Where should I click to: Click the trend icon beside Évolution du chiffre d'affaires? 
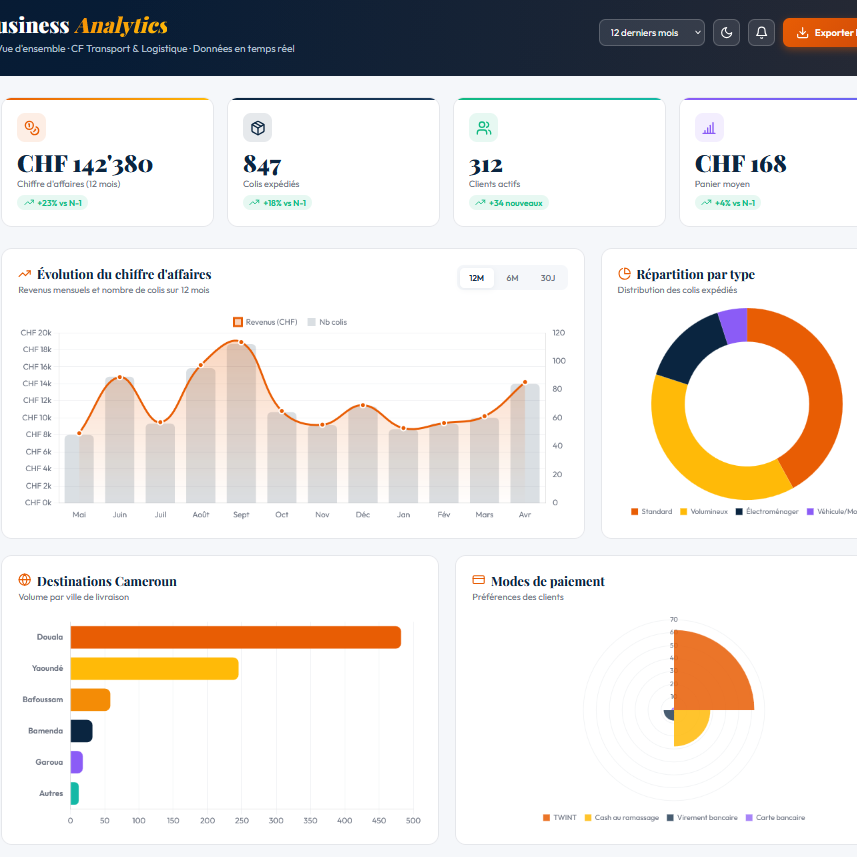pos(25,274)
